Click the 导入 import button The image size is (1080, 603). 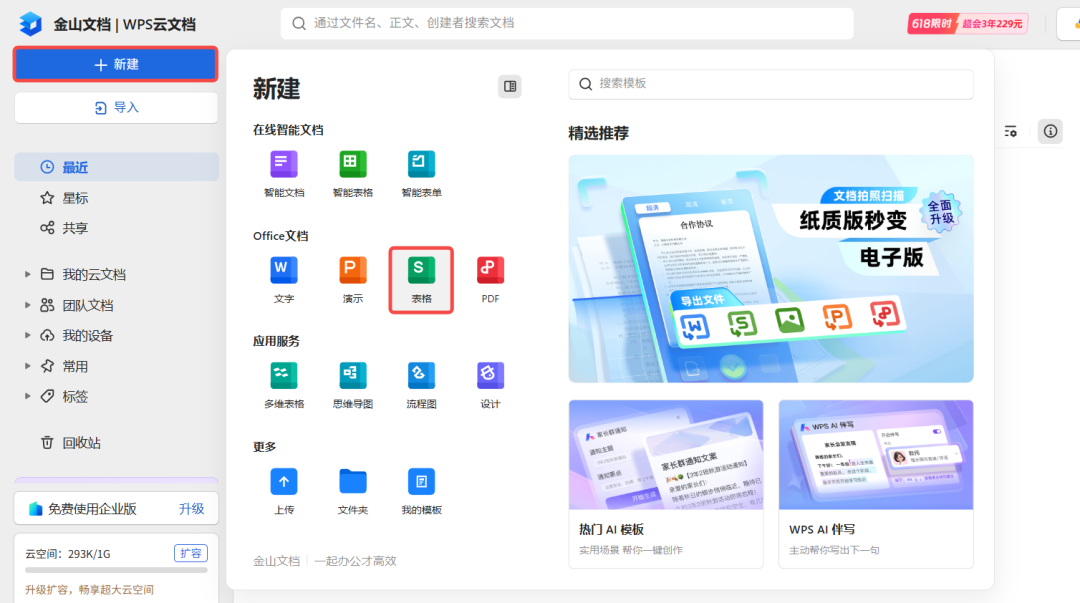point(116,108)
